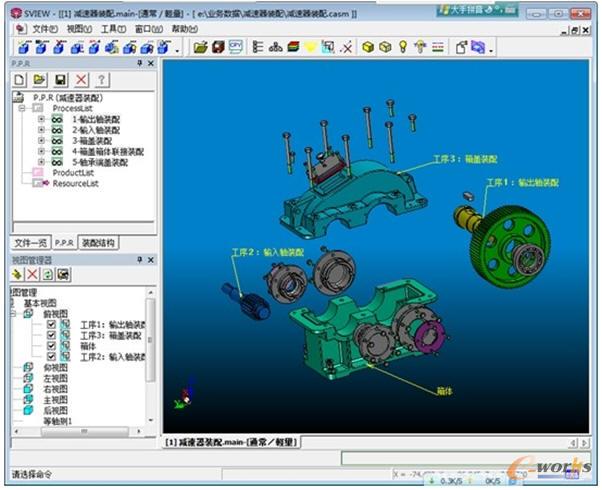Viewport: 602px width, 490px height.
Task: Expand the 4-箱盖箱体联接装配 process node
Action: [41, 151]
